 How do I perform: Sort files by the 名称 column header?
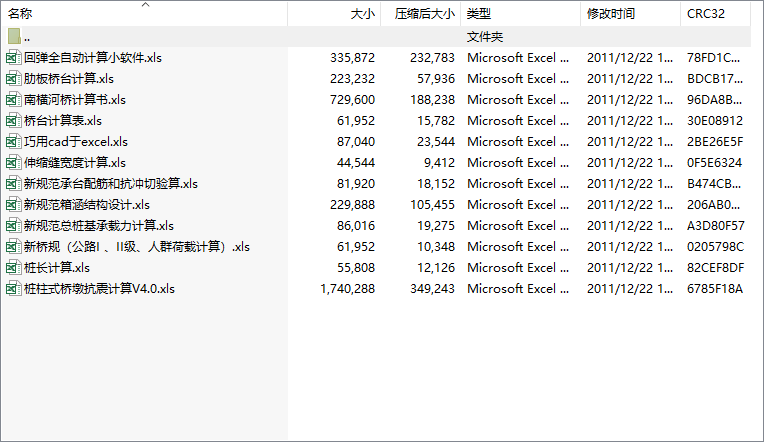pyautogui.click(x=22, y=14)
